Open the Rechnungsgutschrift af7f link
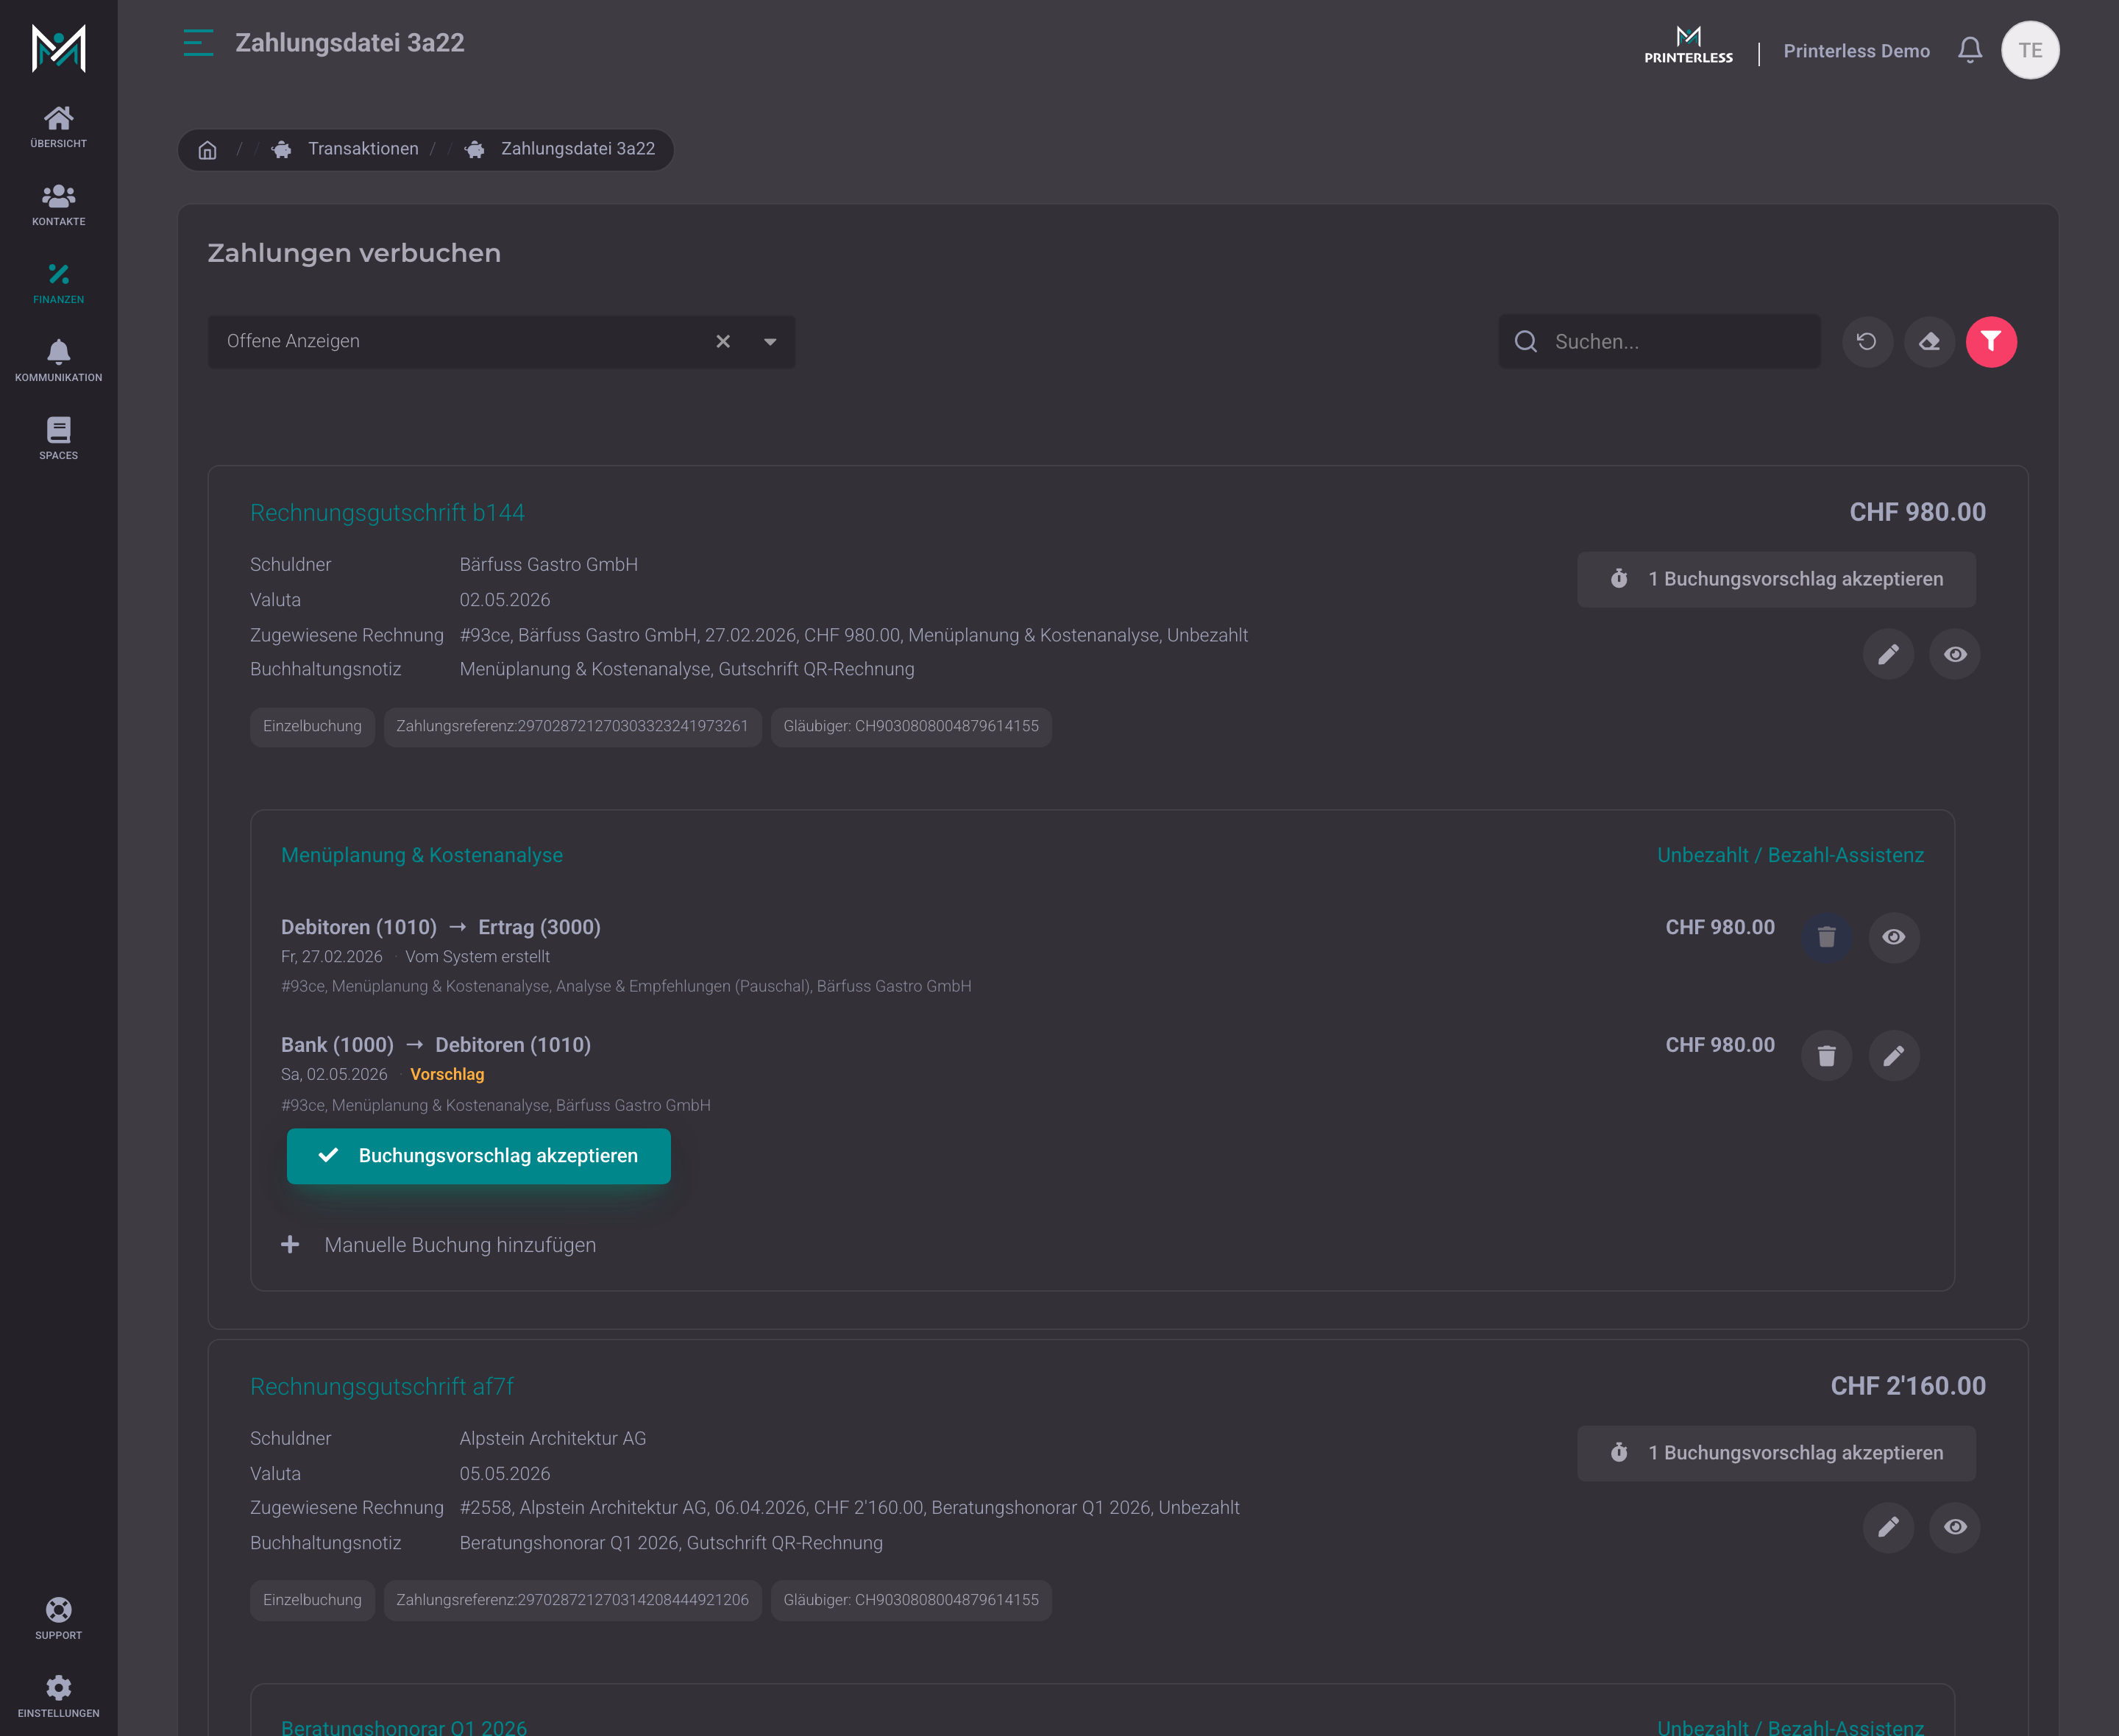The height and width of the screenshot is (1736, 2119). (x=382, y=1386)
